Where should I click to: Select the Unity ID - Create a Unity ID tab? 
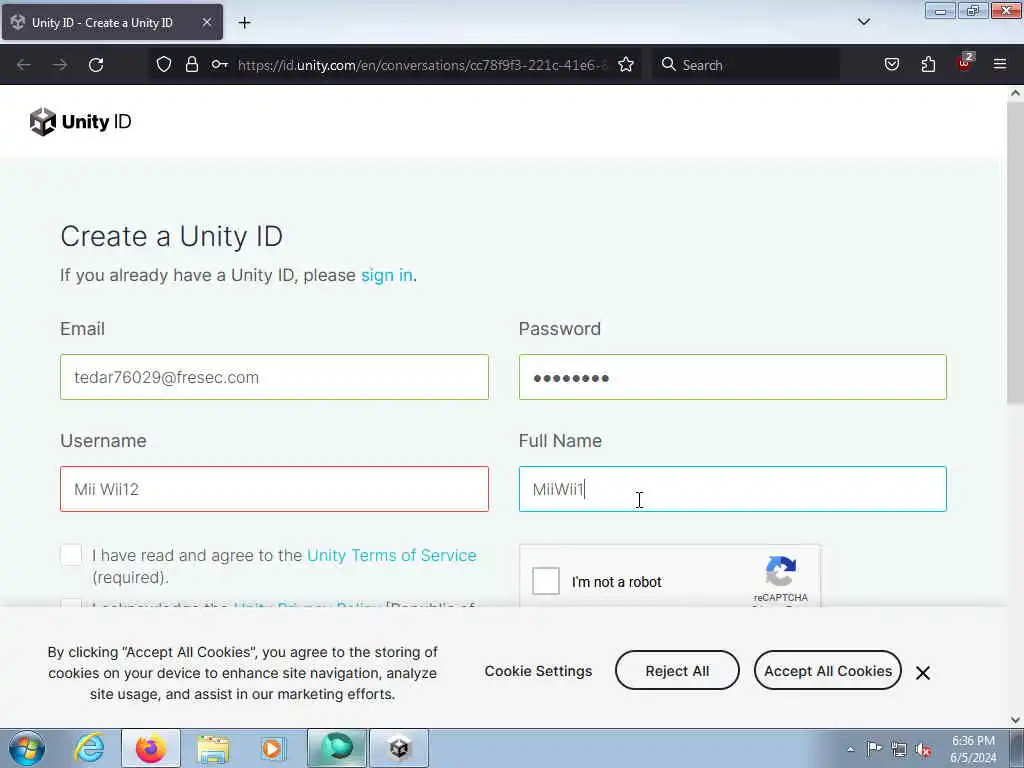click(112, 23)
